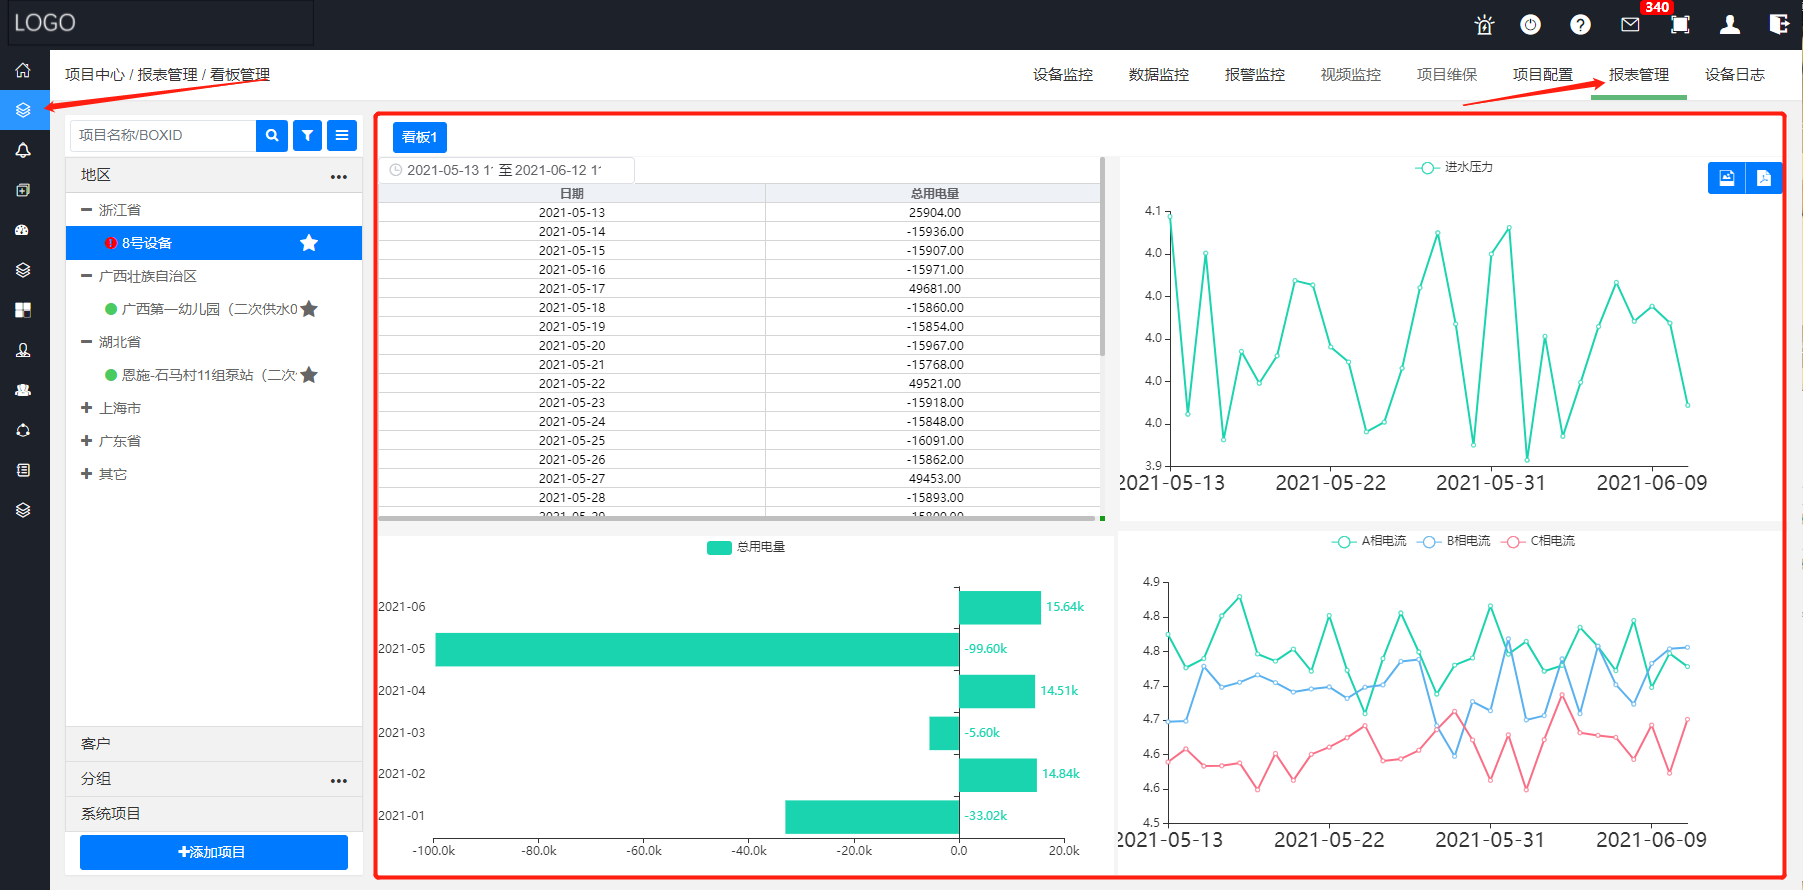Click the vertical scrollbar of data table
The width and height of the screenshot is (1803, 890).
(1102, 257)
